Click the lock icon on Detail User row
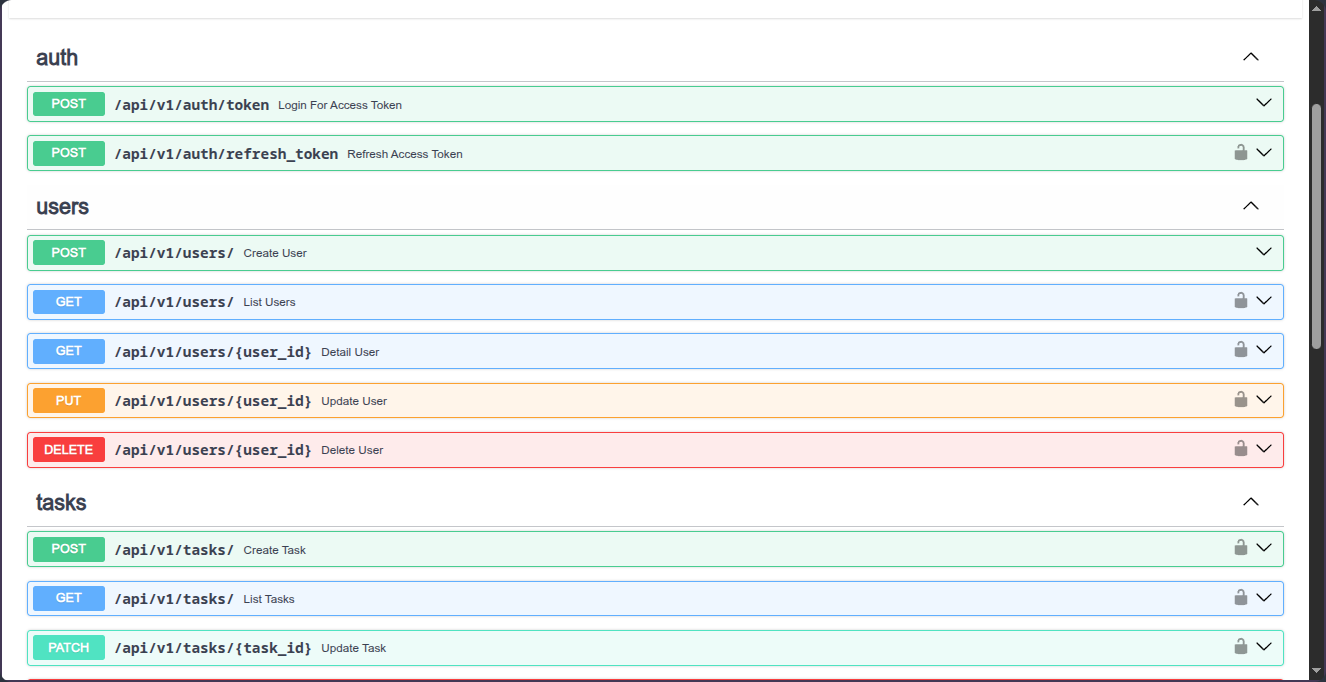This screenshot has height=682, width=1326. tap(1240, 350)
